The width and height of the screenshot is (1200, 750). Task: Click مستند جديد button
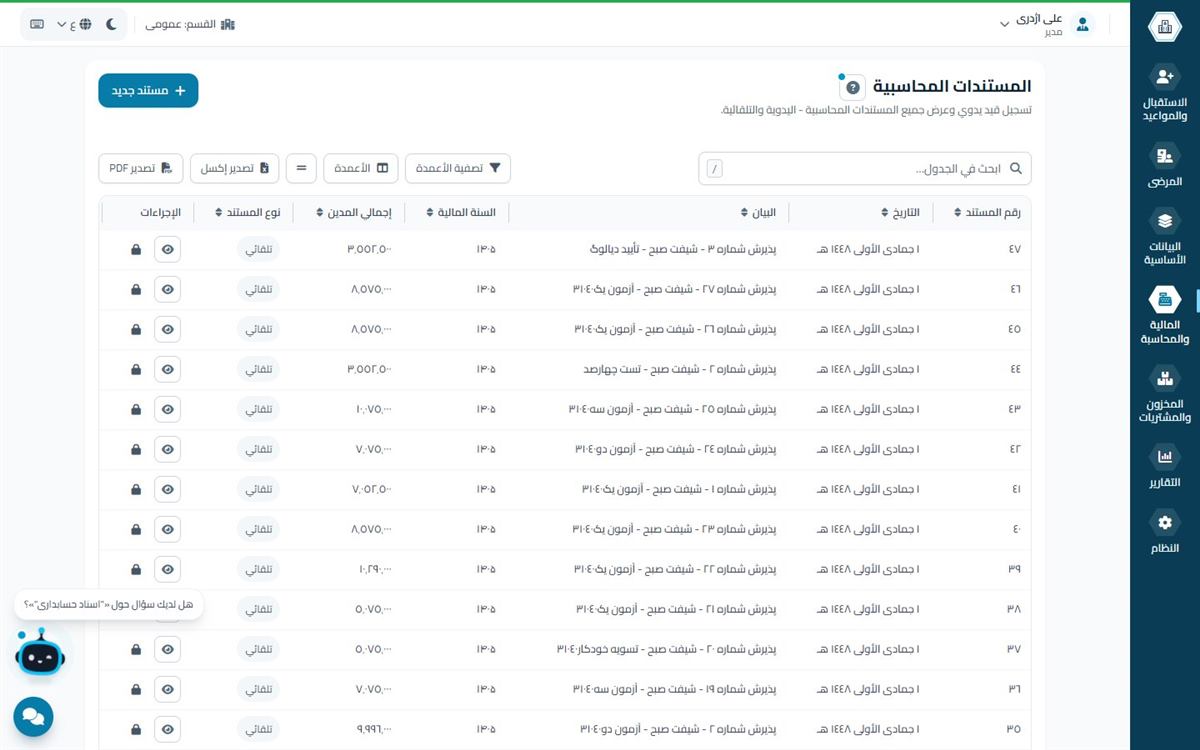coord(148,90)
